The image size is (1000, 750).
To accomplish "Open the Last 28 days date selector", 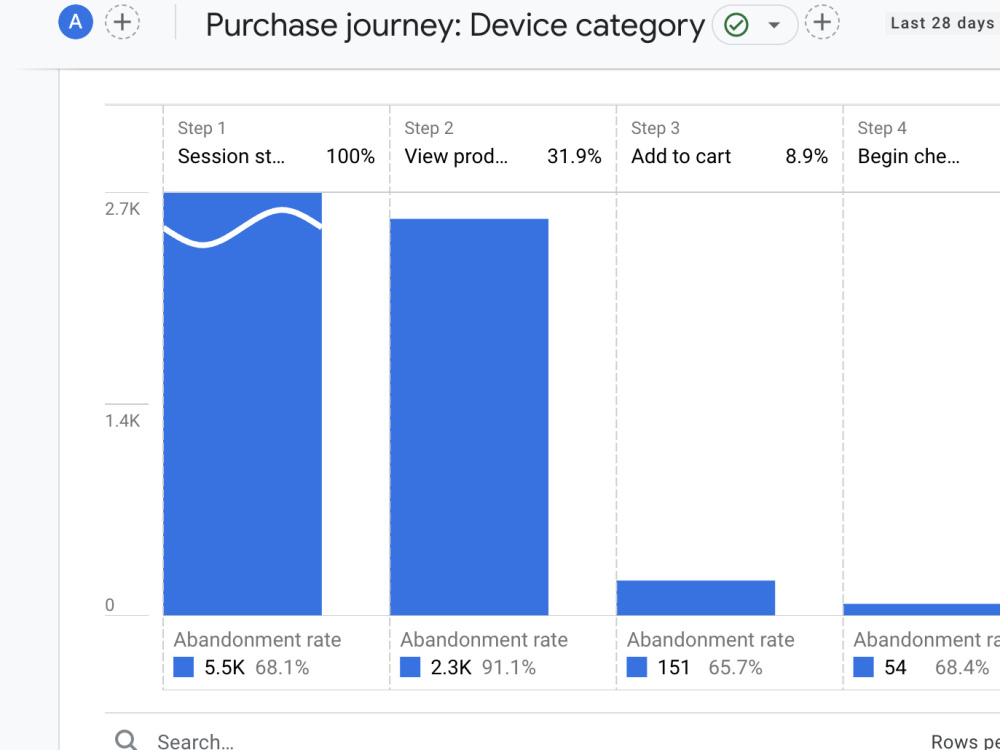I will [x=942, y=23].
